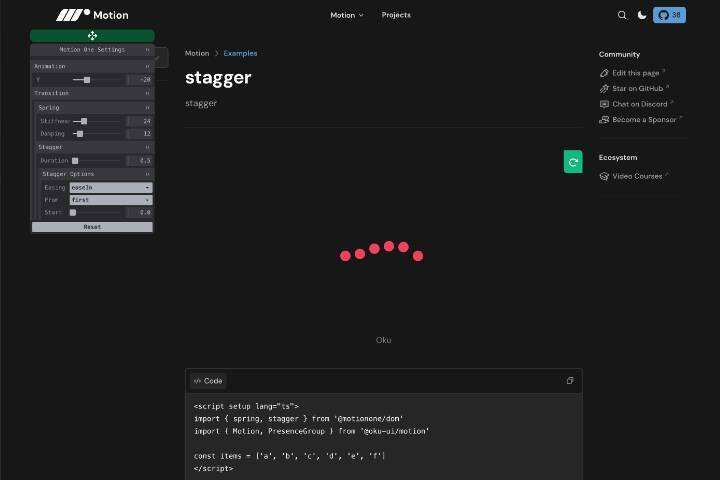Click the Ecosystem sidebar heading
The width and height of the screenshot is (720, 480).
tap(618, 158)
